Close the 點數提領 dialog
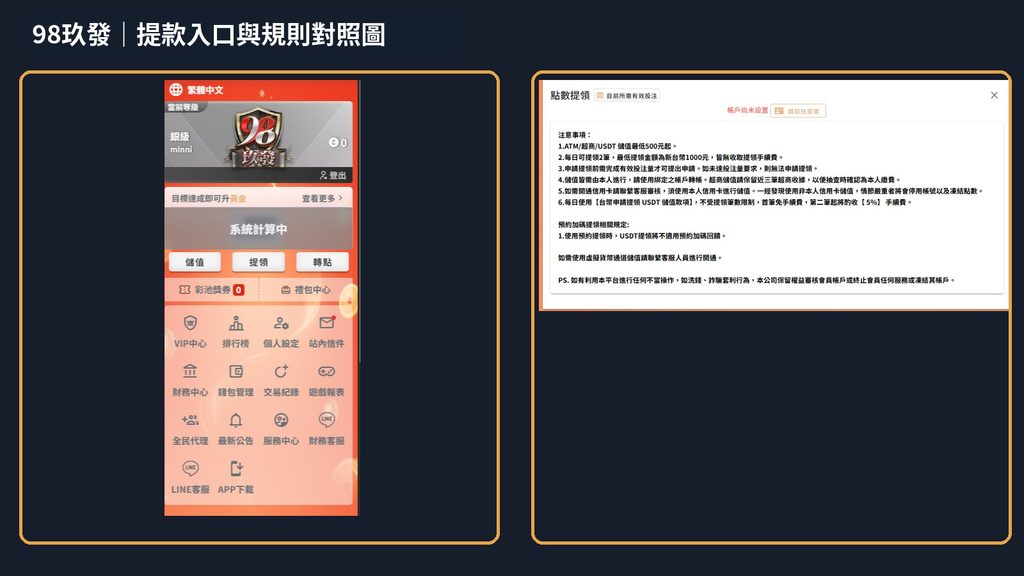The width and height of the screenshot is (1024, 576). (994, 95)
